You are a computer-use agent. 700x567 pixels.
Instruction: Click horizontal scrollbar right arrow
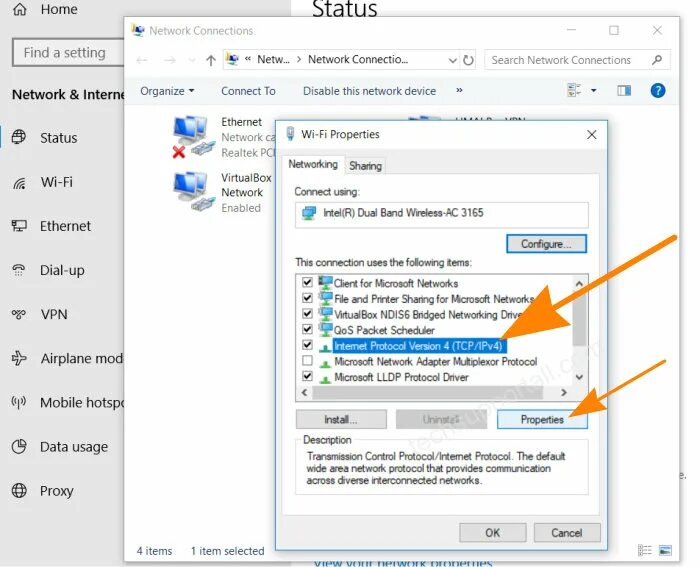[x=564, y=392]
